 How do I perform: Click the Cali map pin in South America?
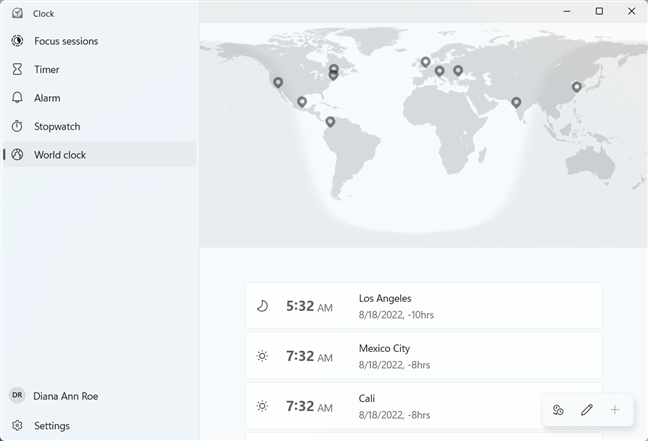click(330, 121)
